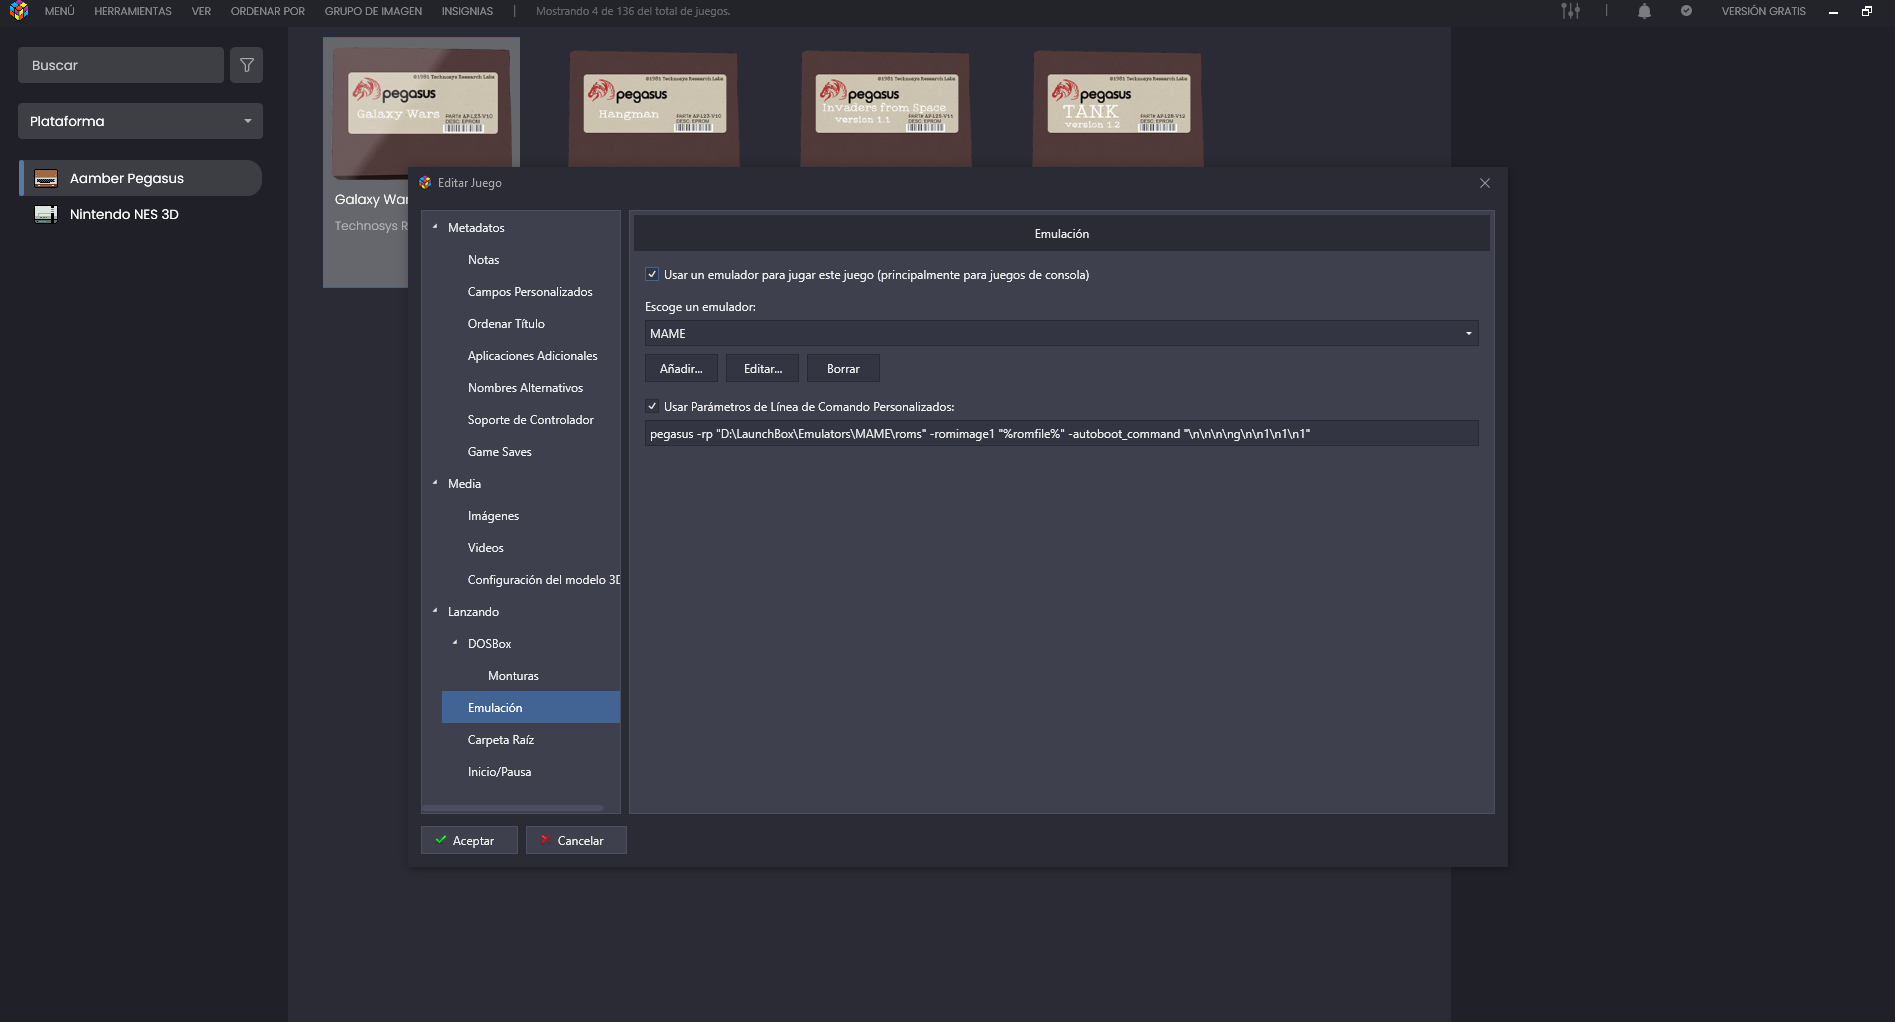Select Monturas in the tree
This screenshot has width=1895, height=1022.
513,675
